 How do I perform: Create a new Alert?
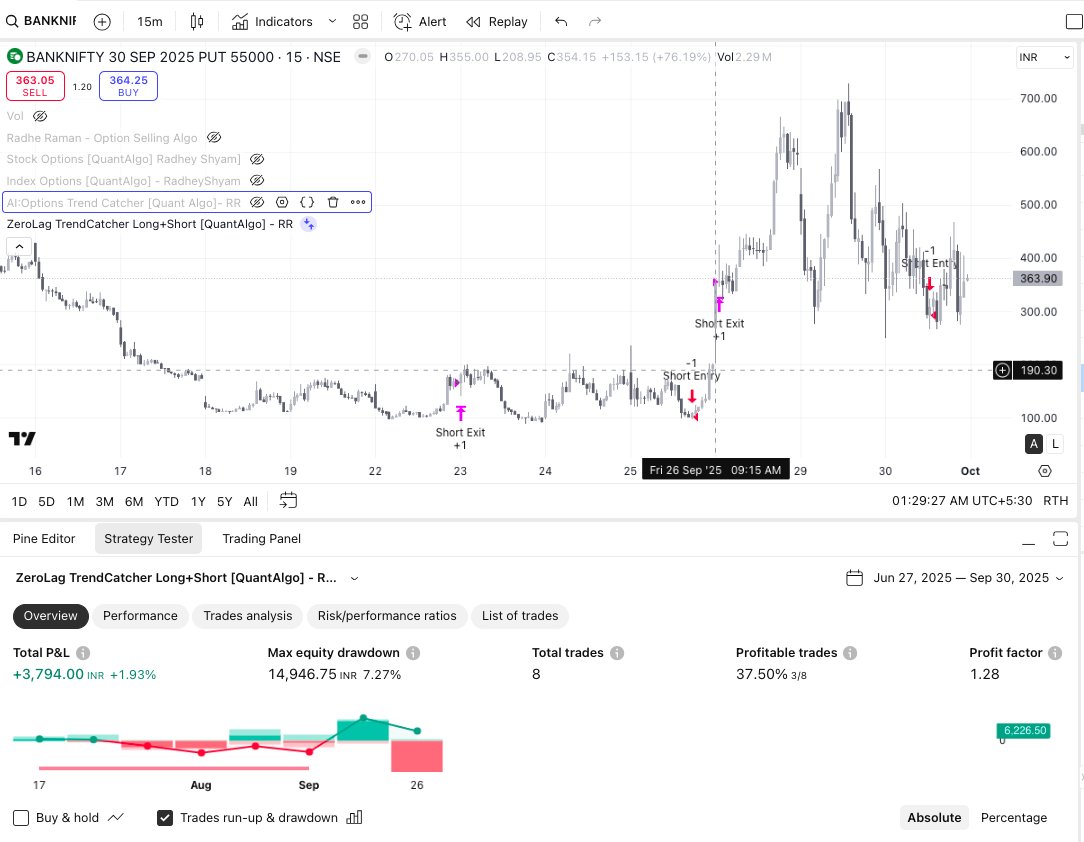tap(420, 21)
